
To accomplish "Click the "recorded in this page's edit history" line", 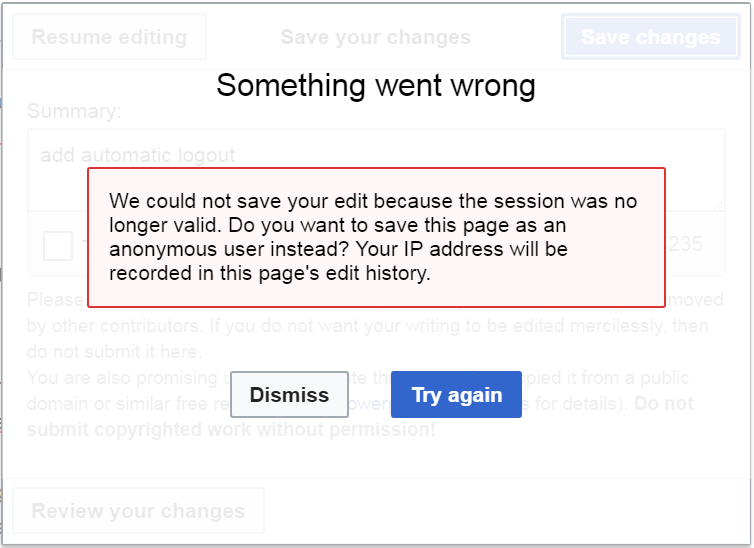I will tap(270, 272).
